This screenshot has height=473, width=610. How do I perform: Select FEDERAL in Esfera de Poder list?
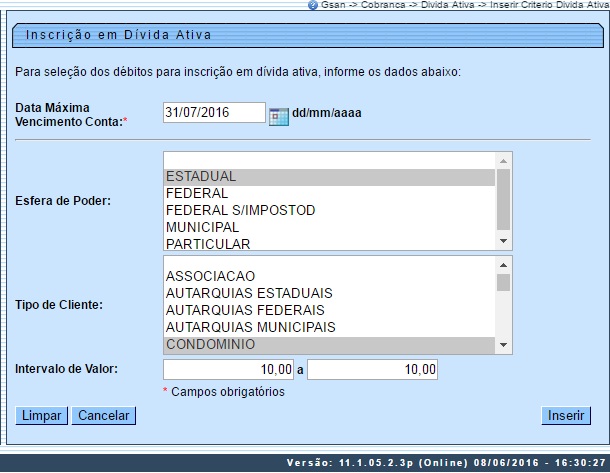coord(329,193)
